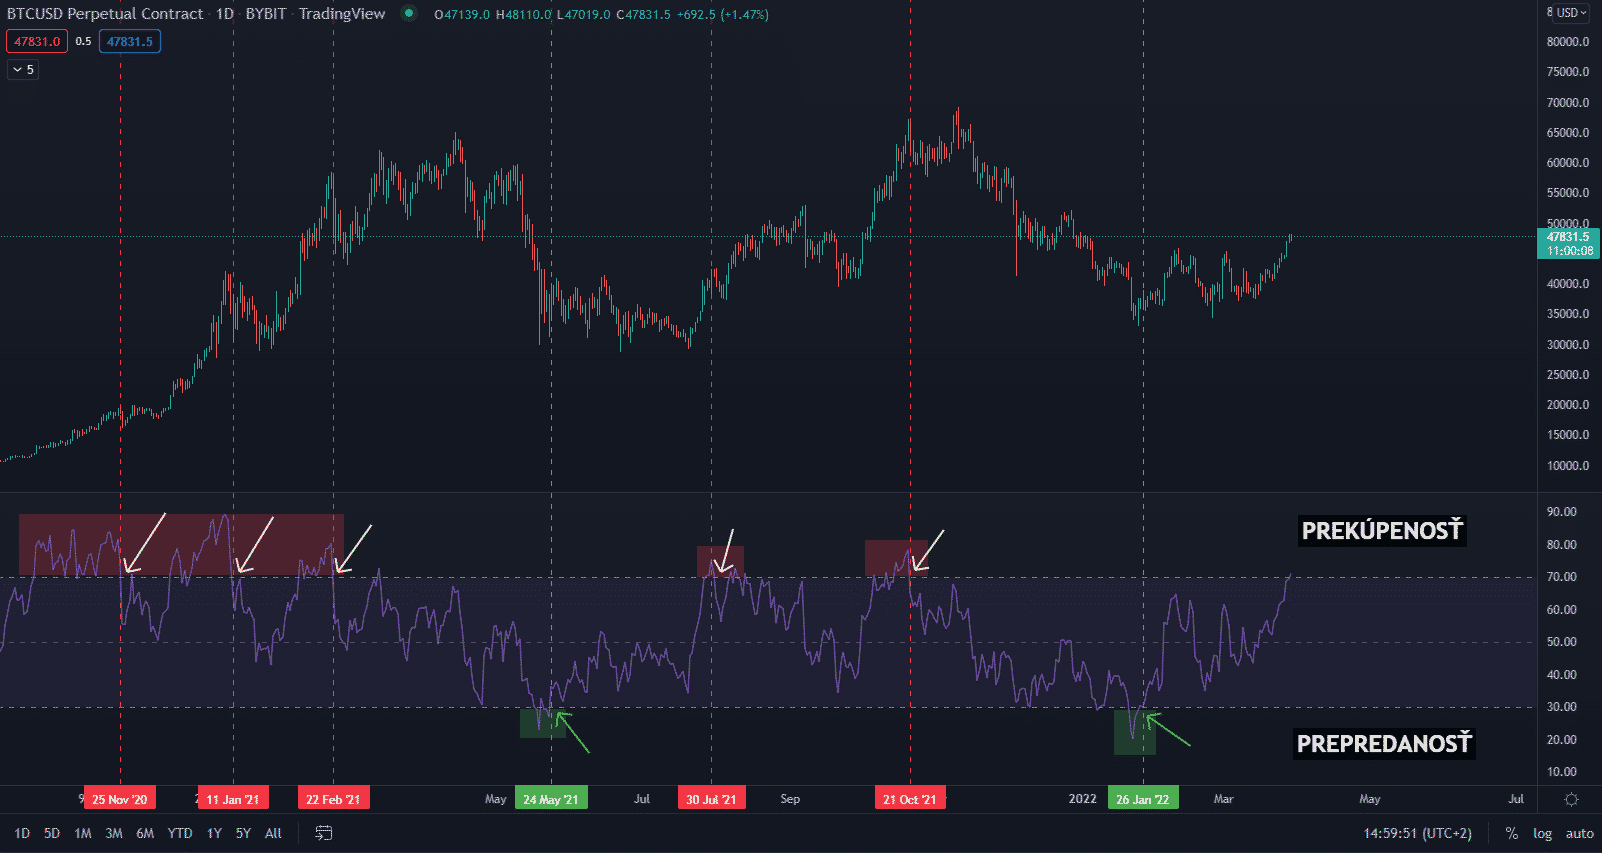Click the green arrow near 24 May '21

[x=573, y=732]
